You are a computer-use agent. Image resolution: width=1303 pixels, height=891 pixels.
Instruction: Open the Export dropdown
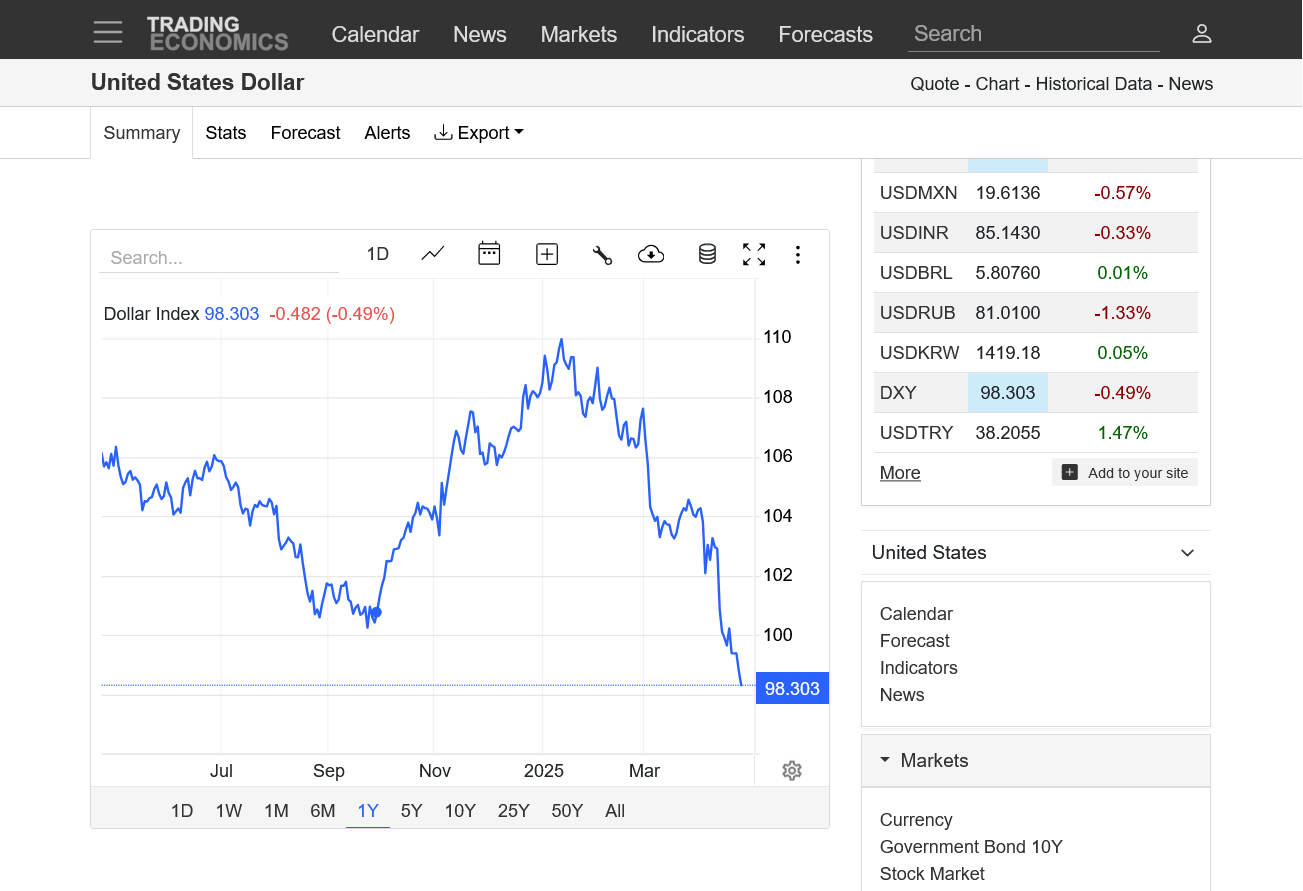pos(479,133)
